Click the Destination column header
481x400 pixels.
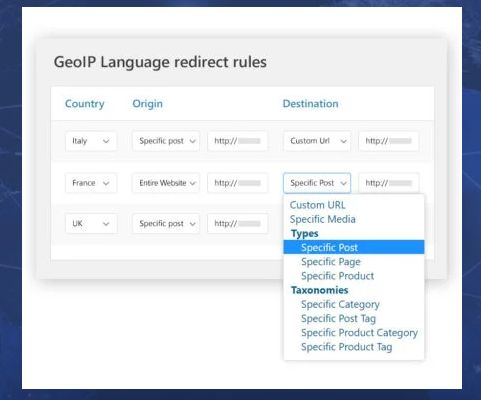coord(310,104)
